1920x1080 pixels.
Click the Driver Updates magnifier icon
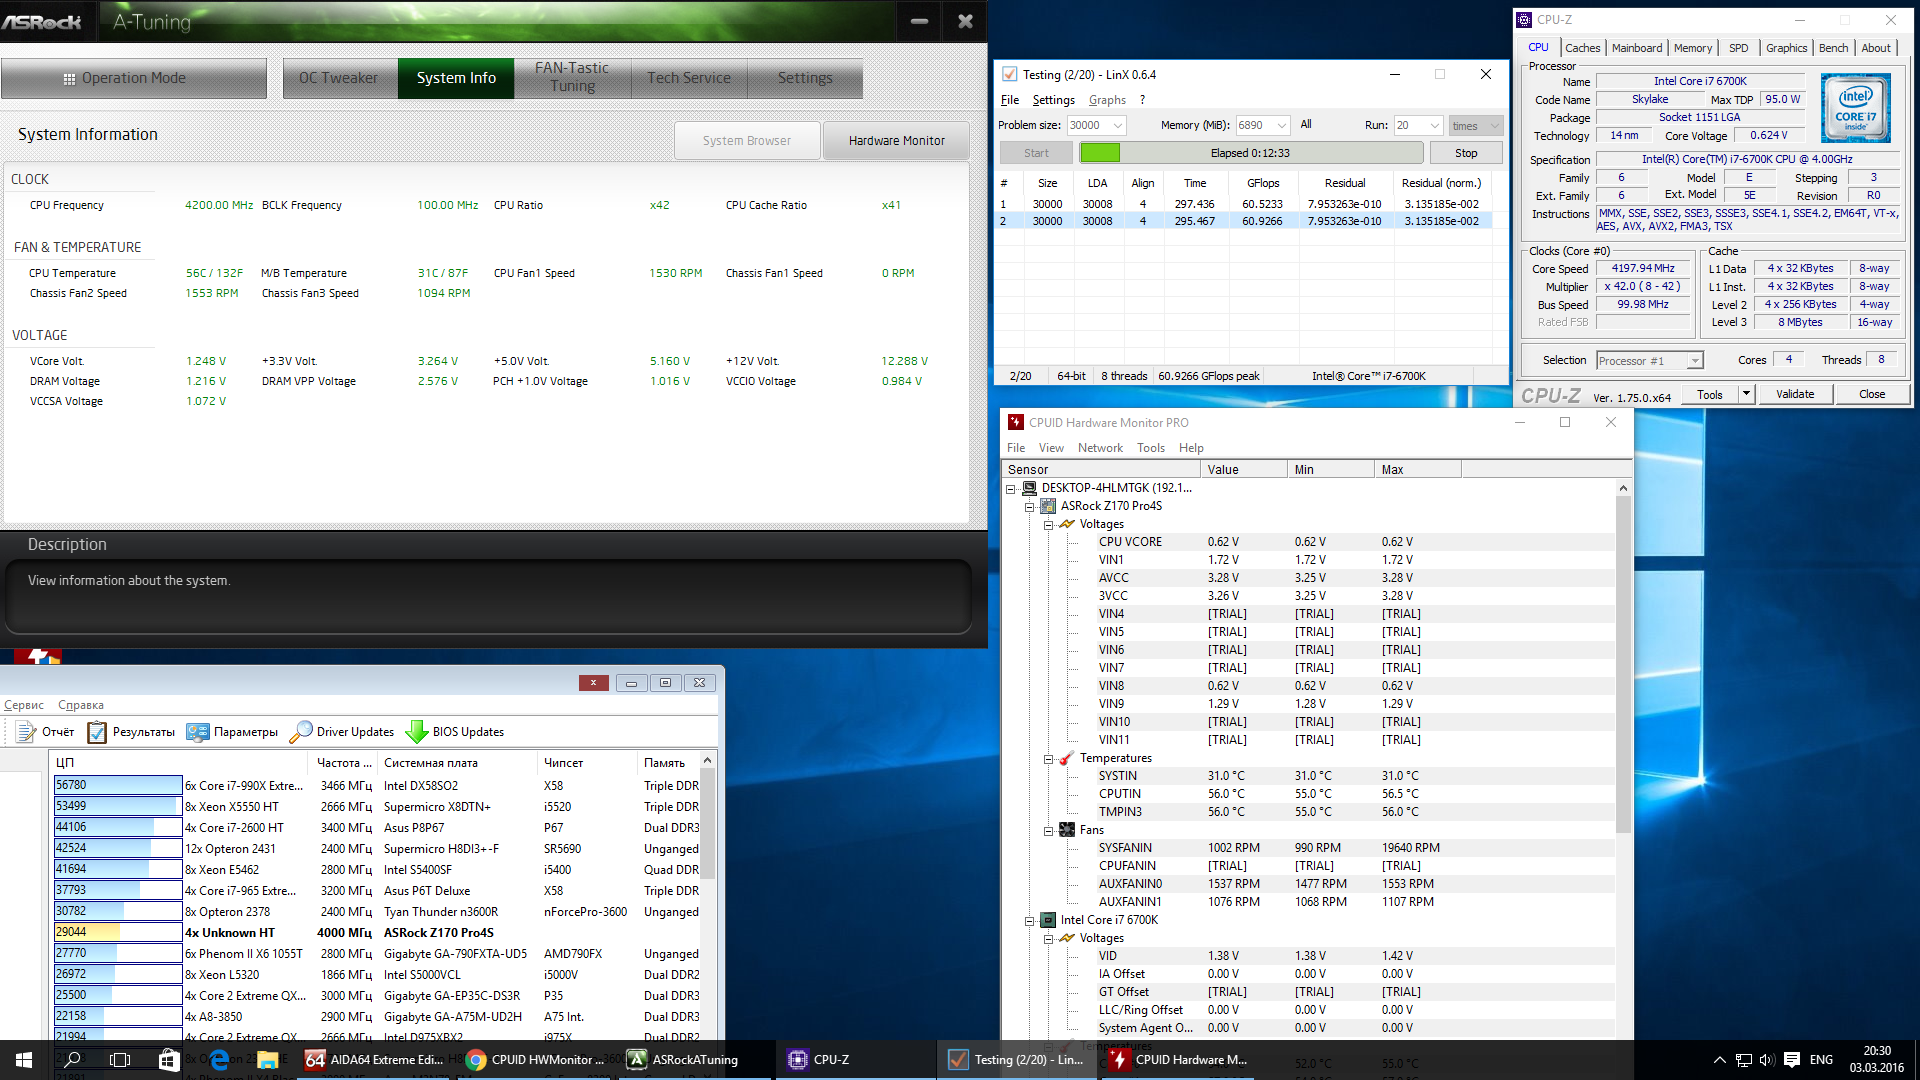[x=301, y=732]
